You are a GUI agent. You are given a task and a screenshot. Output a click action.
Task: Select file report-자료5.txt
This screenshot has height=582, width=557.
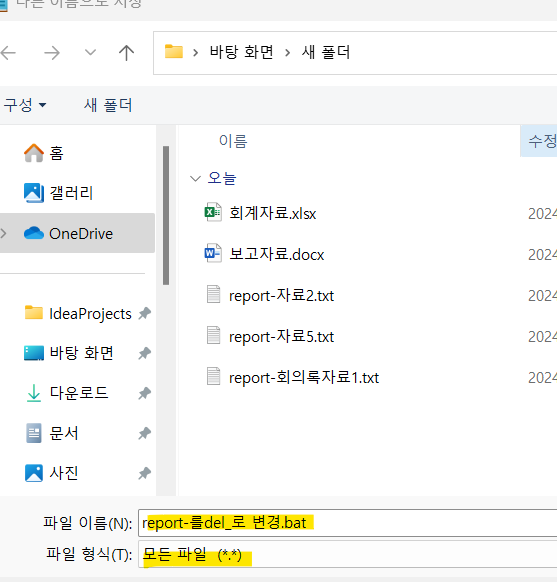281,337
